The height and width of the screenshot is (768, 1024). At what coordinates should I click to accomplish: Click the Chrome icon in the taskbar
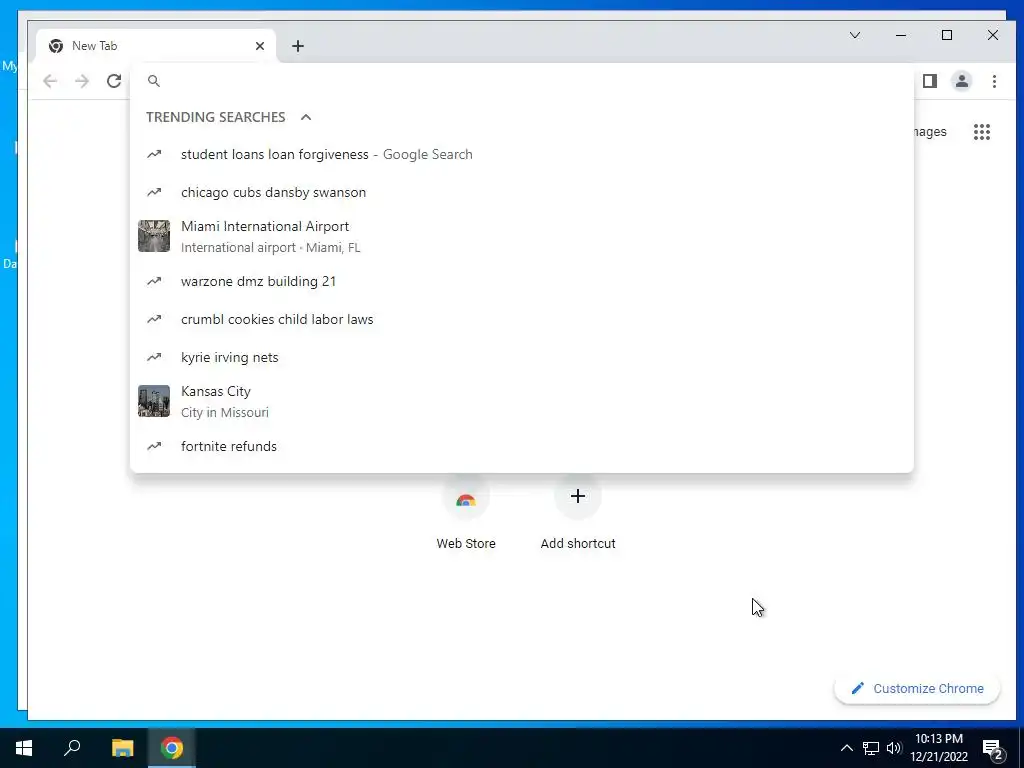tap(172, 748)
